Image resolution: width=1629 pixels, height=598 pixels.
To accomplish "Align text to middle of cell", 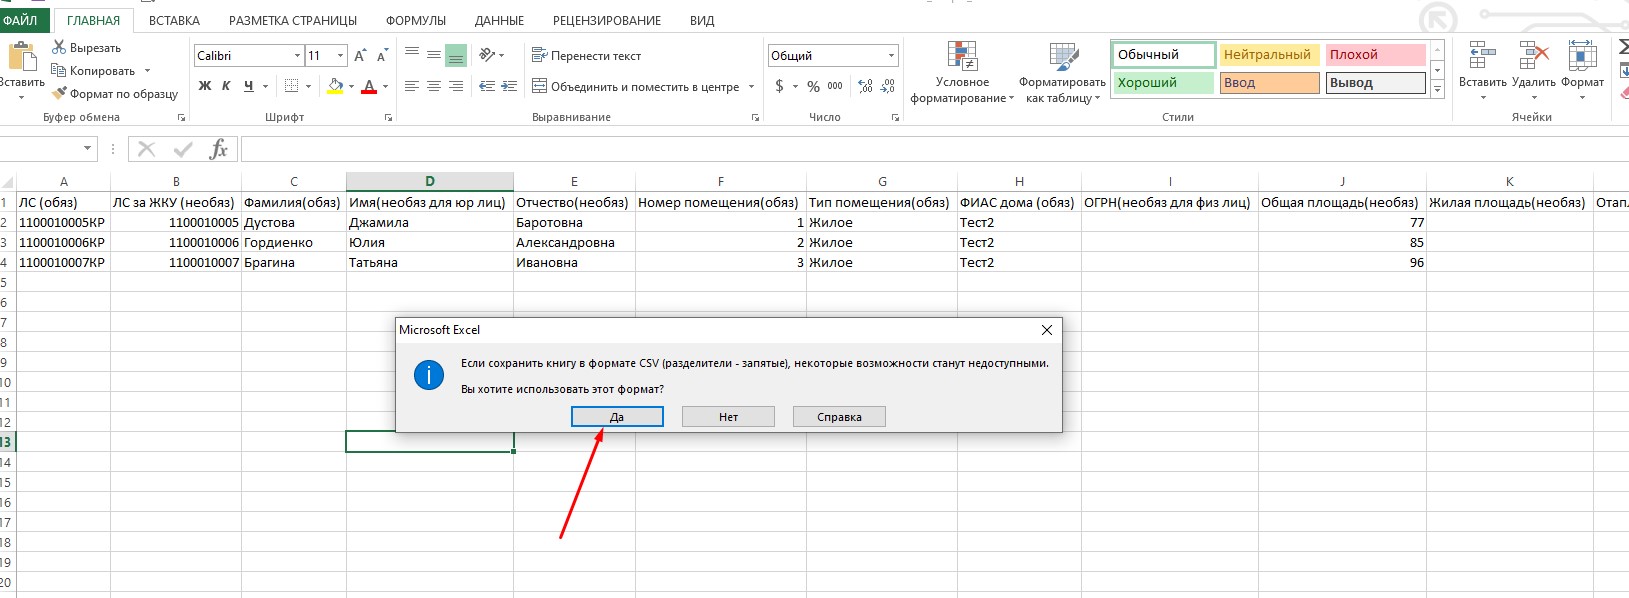I will tap(434, 55).
